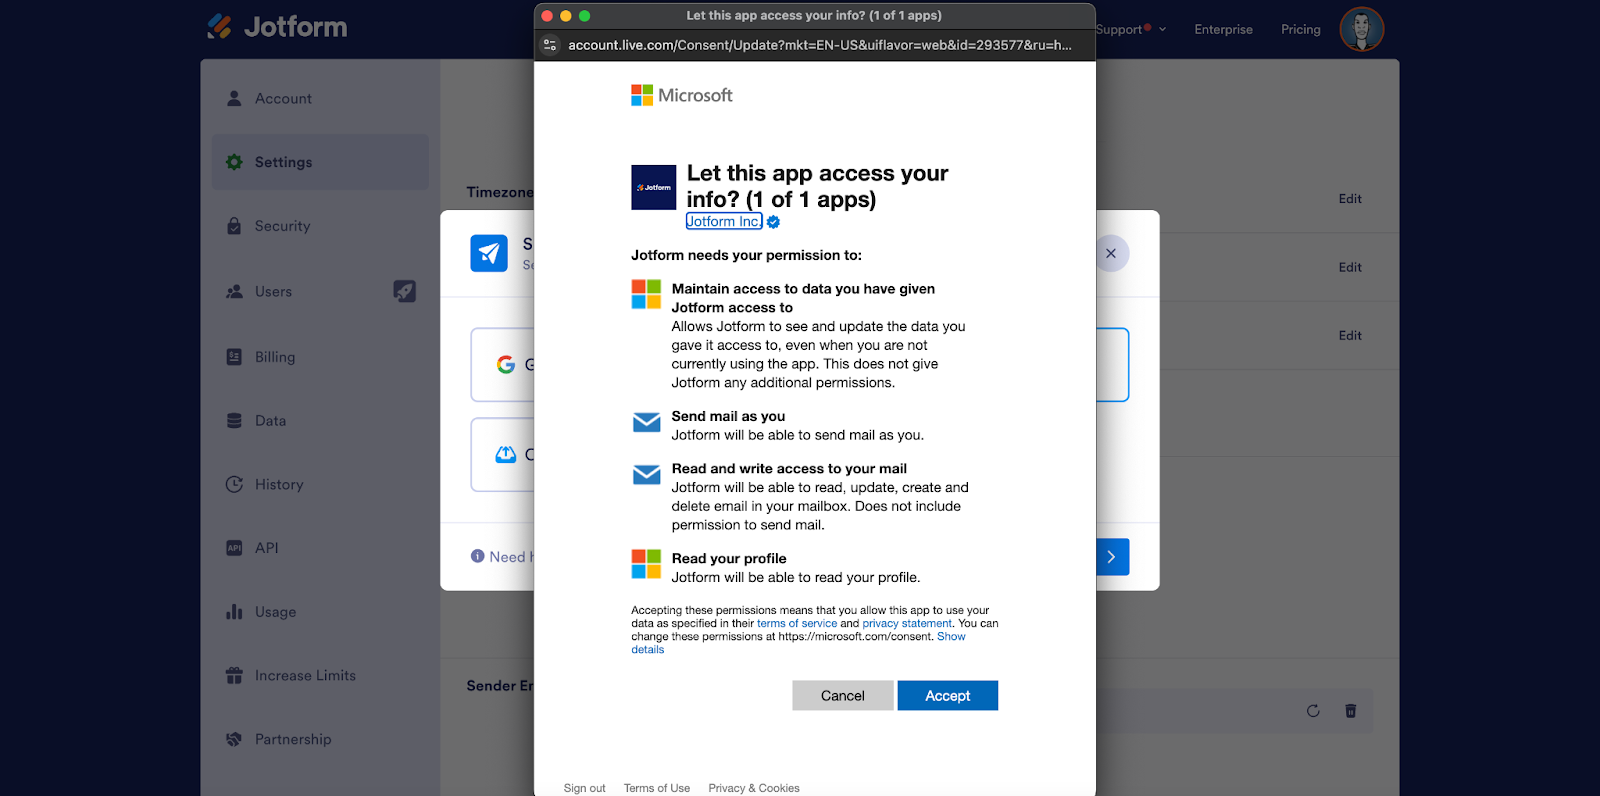This screenshot has height=796, width=1600.
Task: Click the Jotform logo in the header
Action: [277, 27]
